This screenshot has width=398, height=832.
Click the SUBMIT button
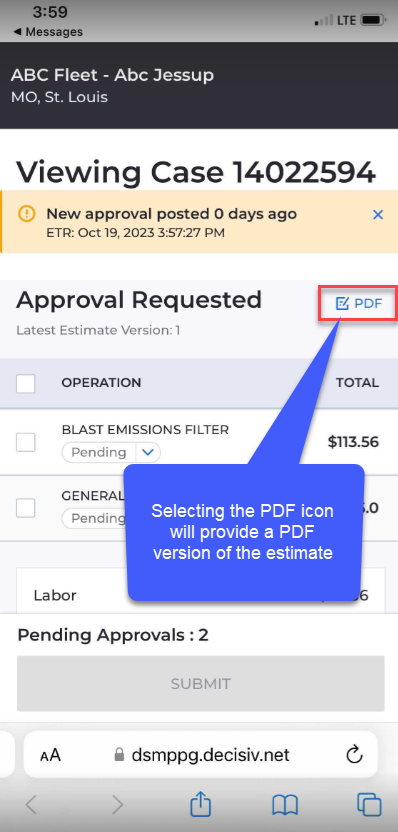click(201, 683)
